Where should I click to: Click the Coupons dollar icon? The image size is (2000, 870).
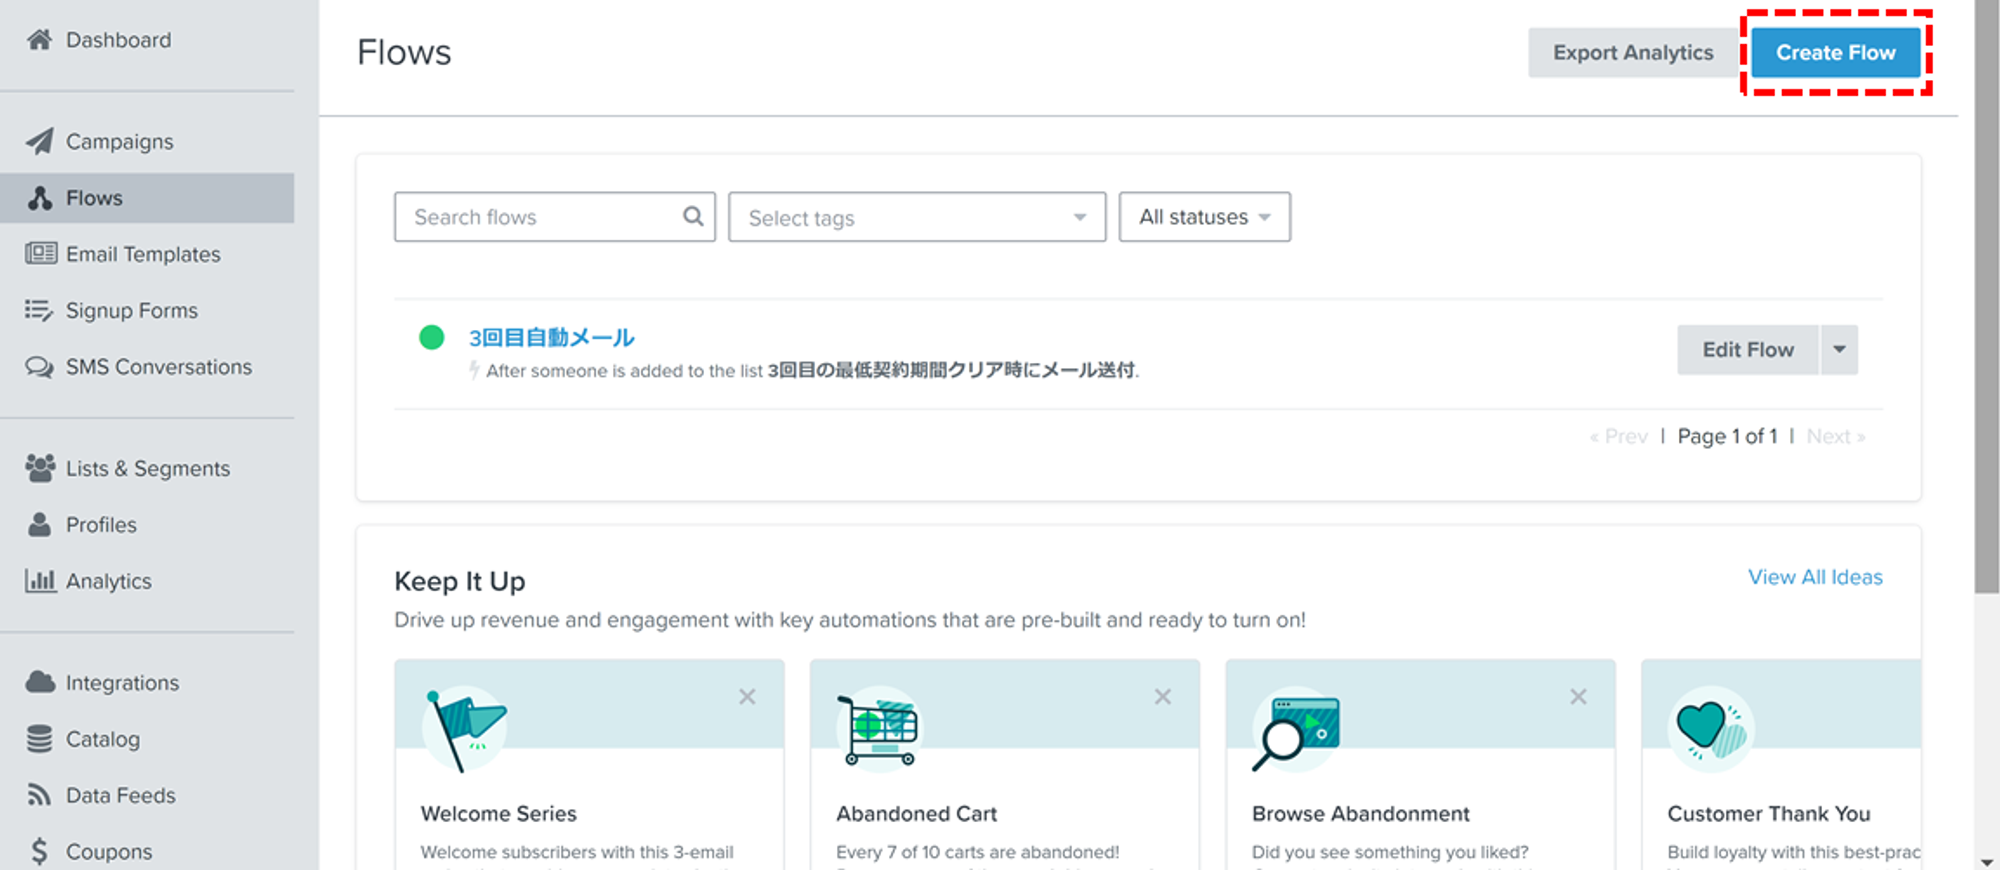point(39,851)
